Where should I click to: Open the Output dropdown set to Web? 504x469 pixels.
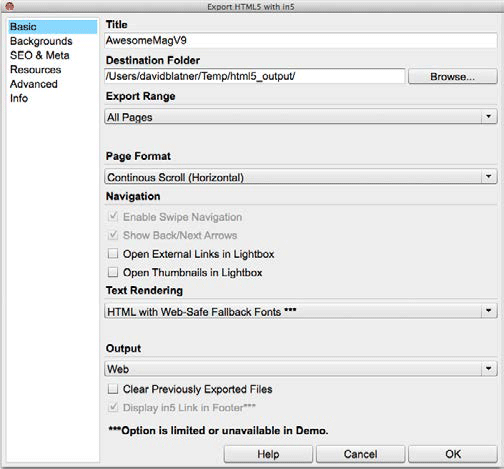tap(301, 369)
